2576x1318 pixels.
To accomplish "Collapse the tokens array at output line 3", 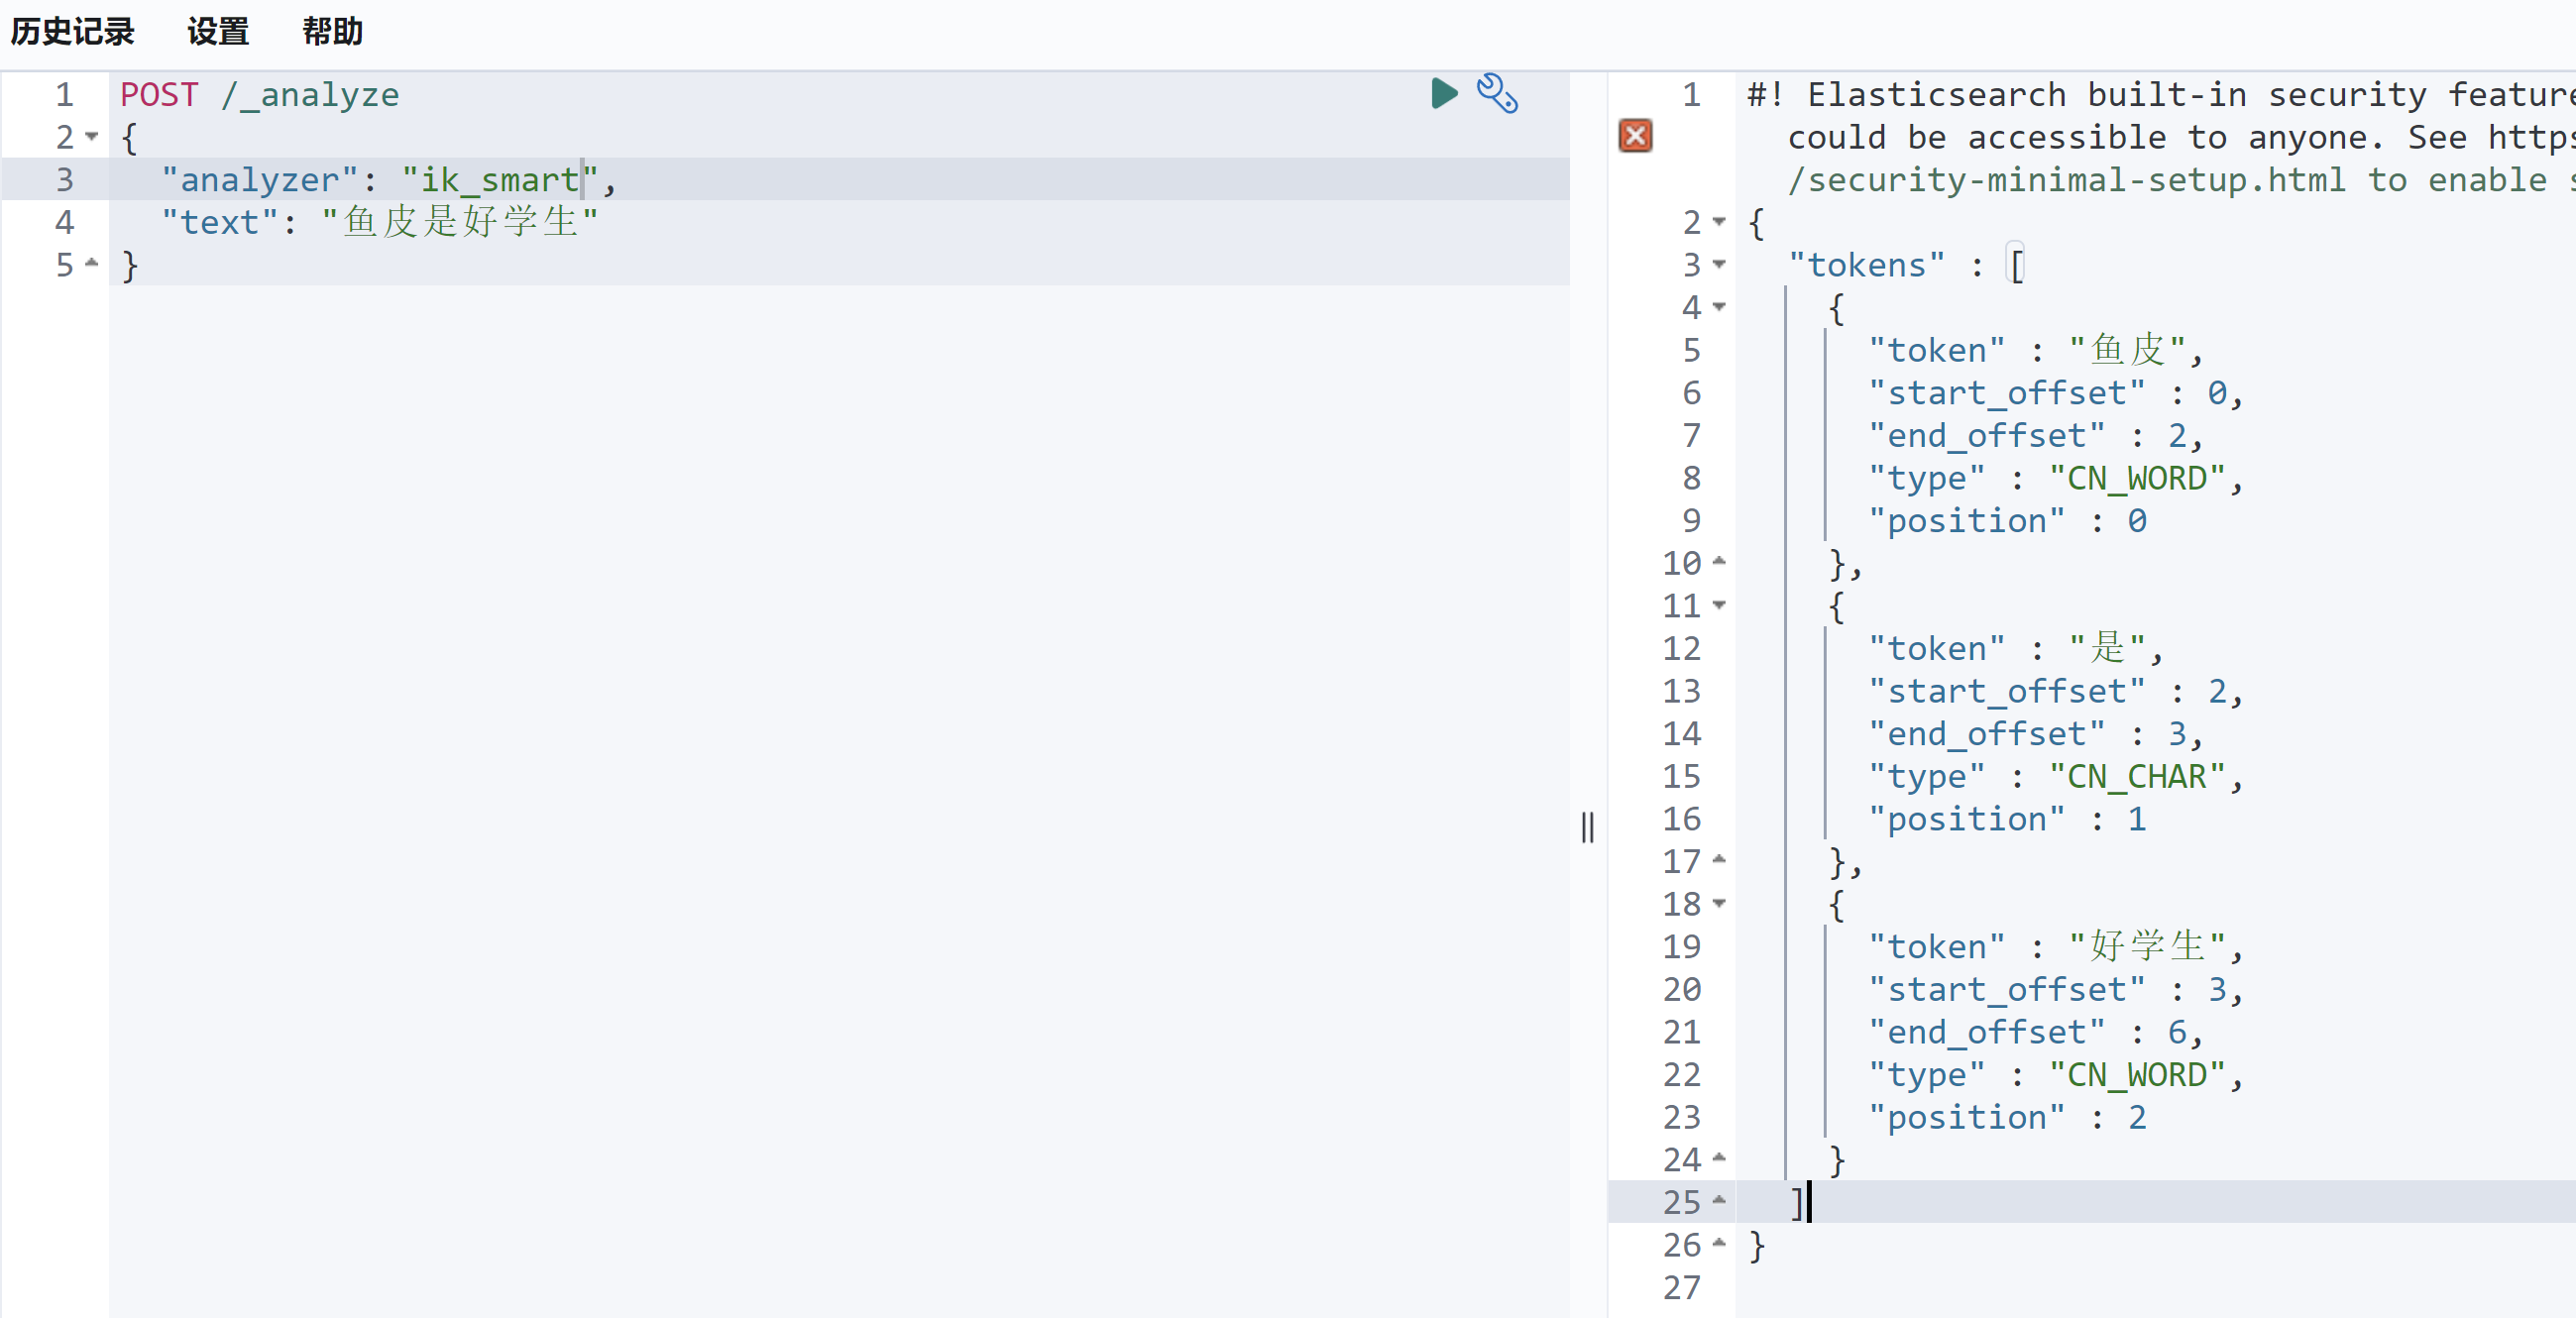I will point(1719,265).
